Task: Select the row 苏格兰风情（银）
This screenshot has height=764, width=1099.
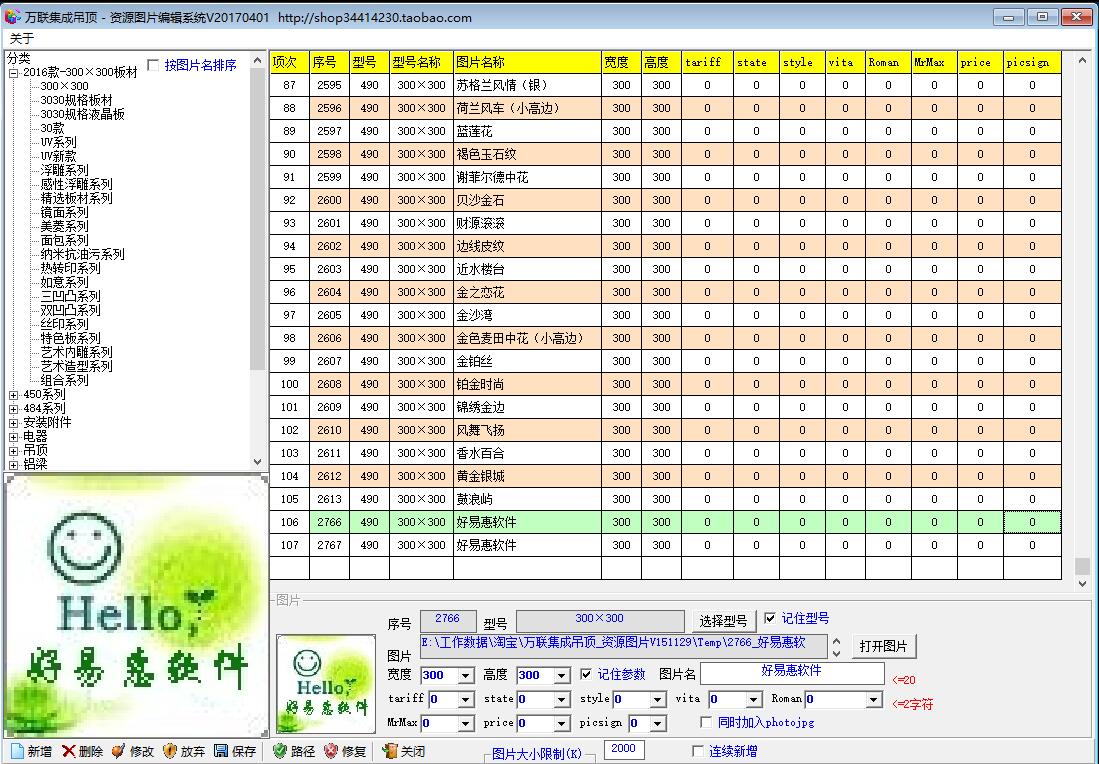Action: [665, 85]
